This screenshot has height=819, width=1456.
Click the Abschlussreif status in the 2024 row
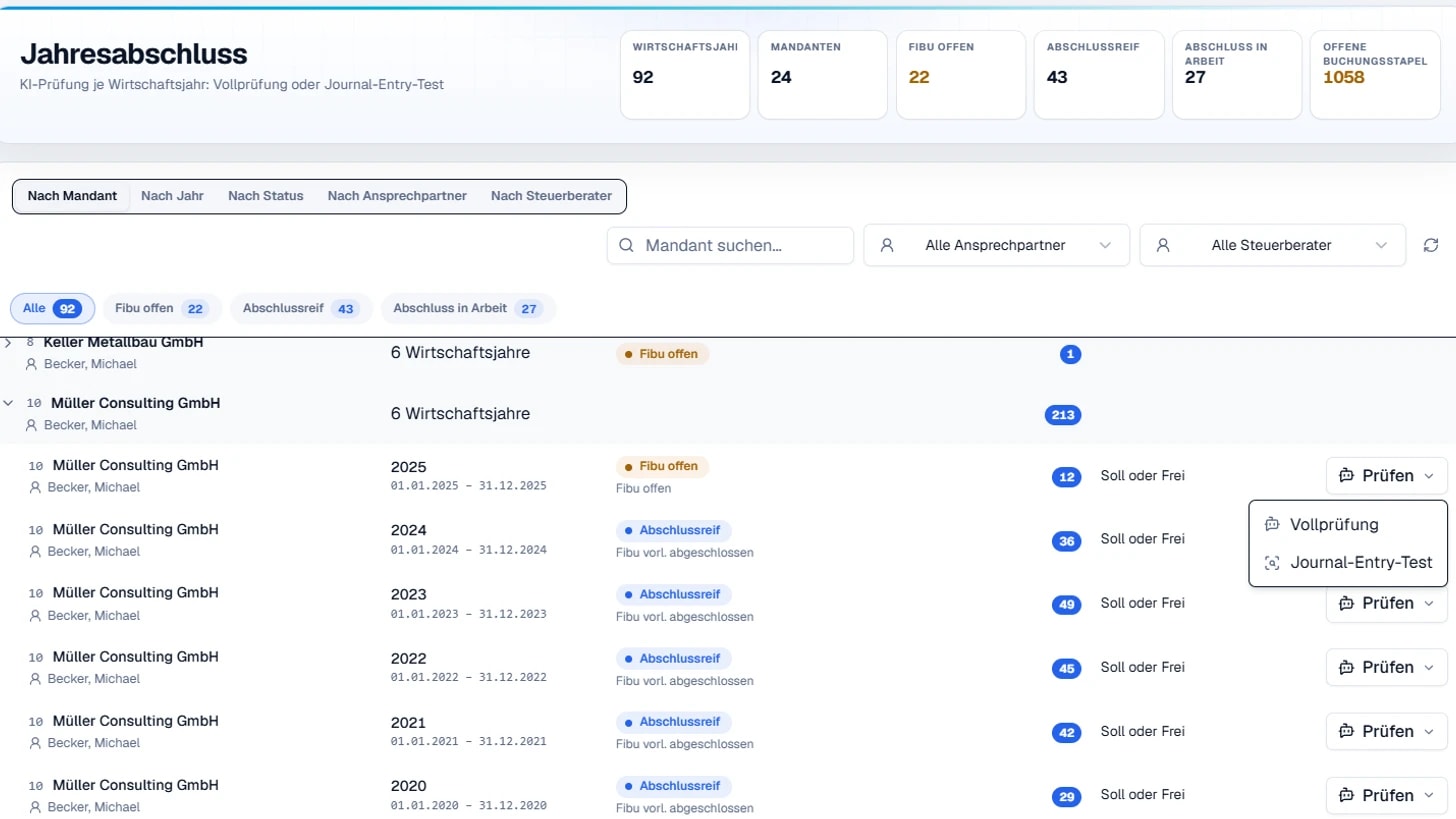674,531
